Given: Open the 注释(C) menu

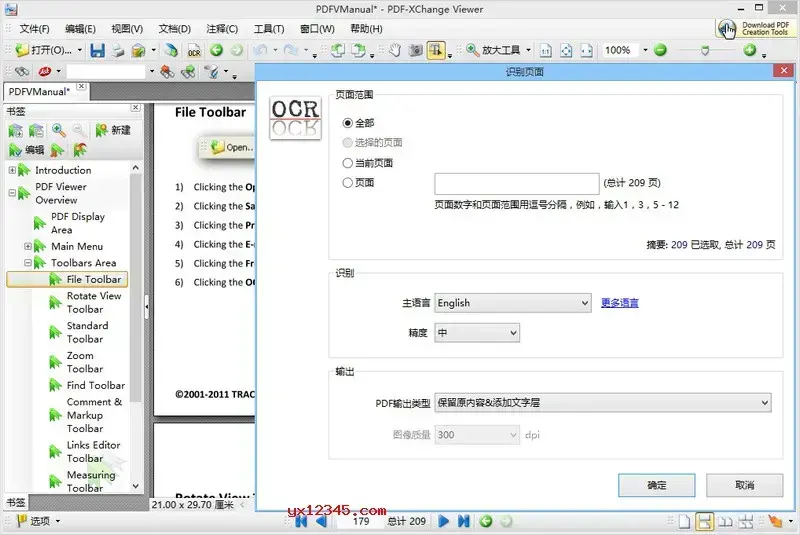Looking at the screenshot, I should (x=222, y=29).
